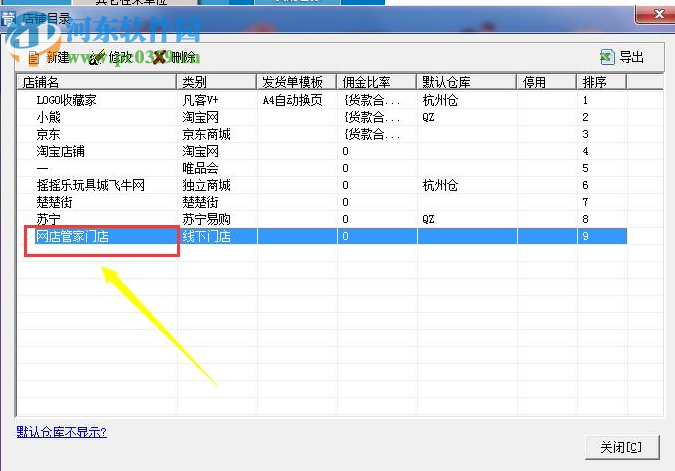The height and width of the screenshot is (471, 675).
Task: Click the 新建 (New) toolbar button
Action: point(49,57)
